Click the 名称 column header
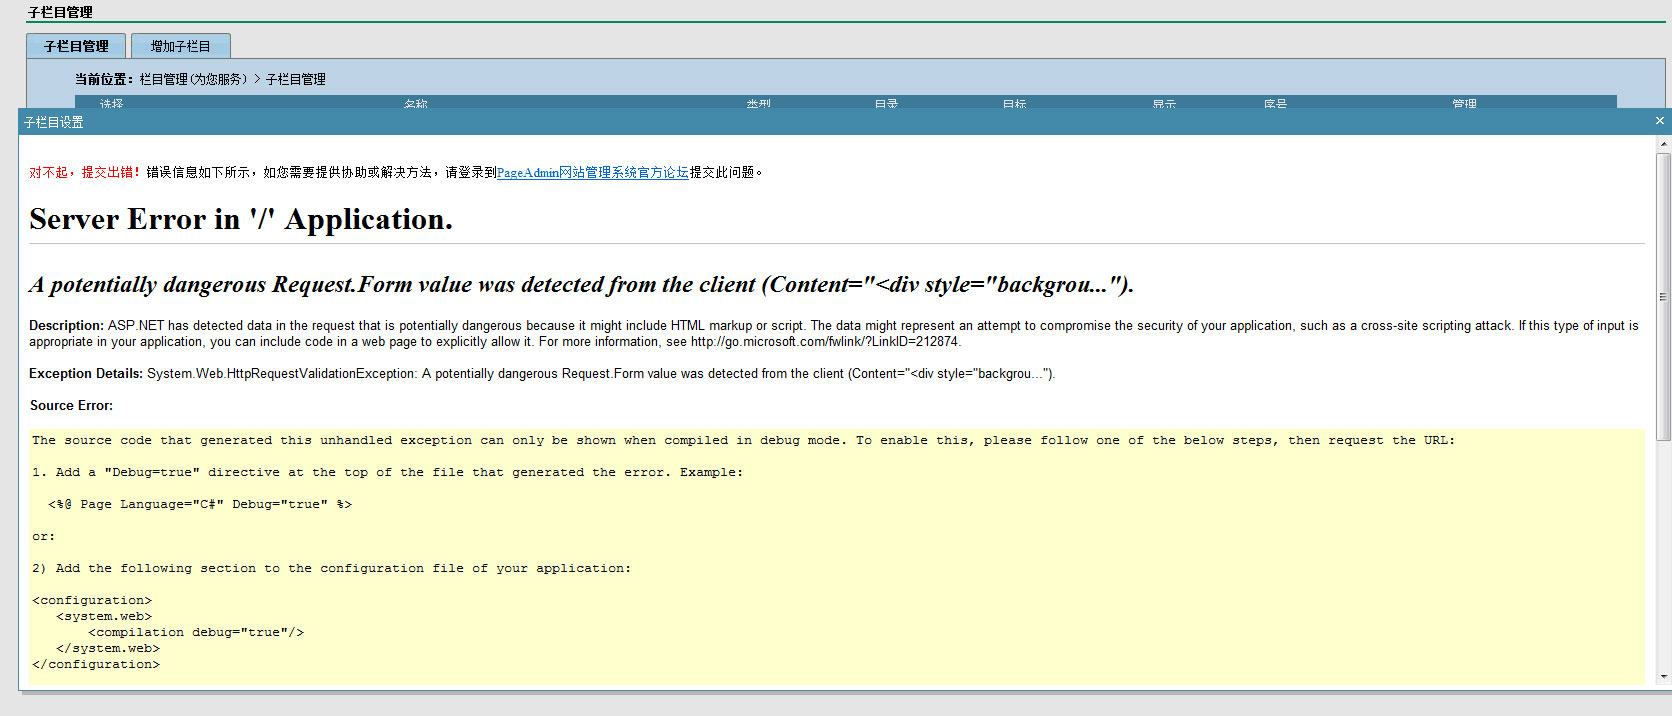Screen dimensions: 1672x716 pos(415,103)
